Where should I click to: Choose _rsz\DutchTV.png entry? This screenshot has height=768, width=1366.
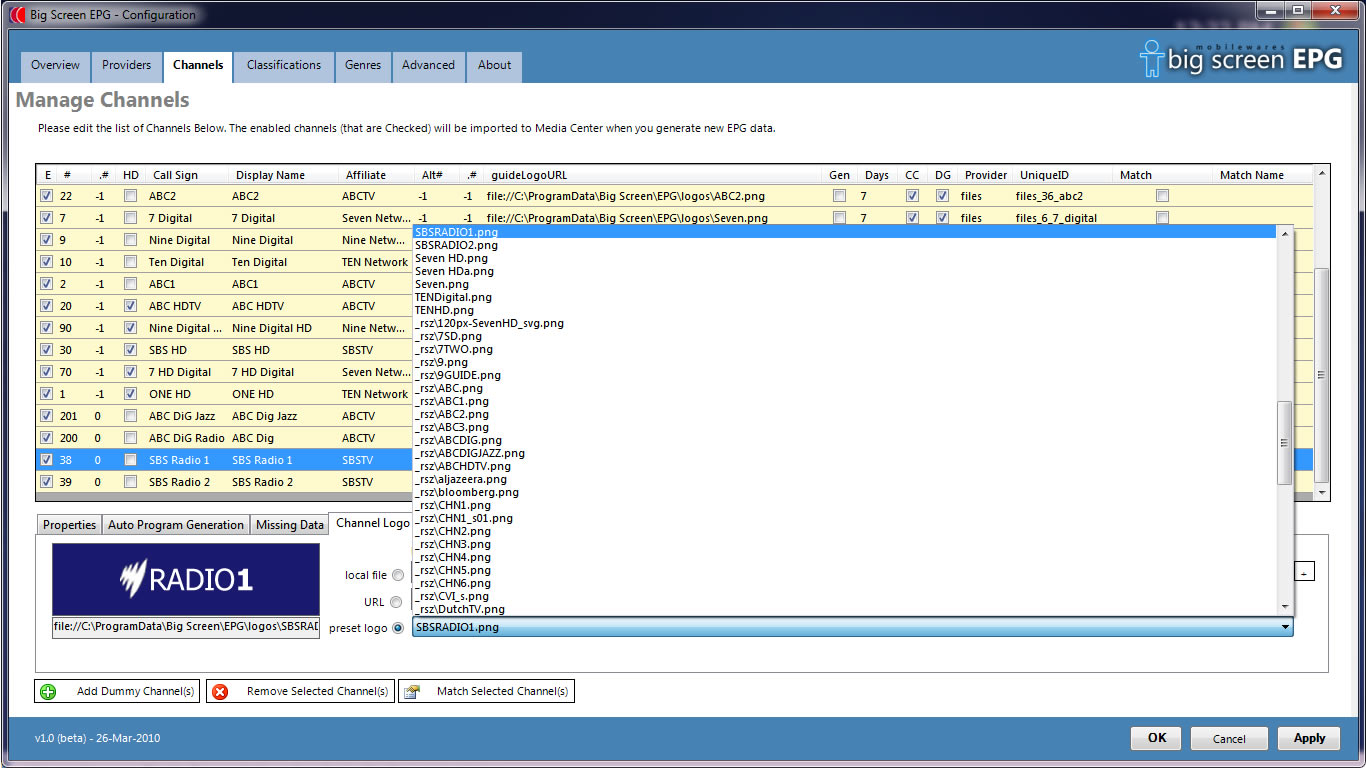pos(845,609)
